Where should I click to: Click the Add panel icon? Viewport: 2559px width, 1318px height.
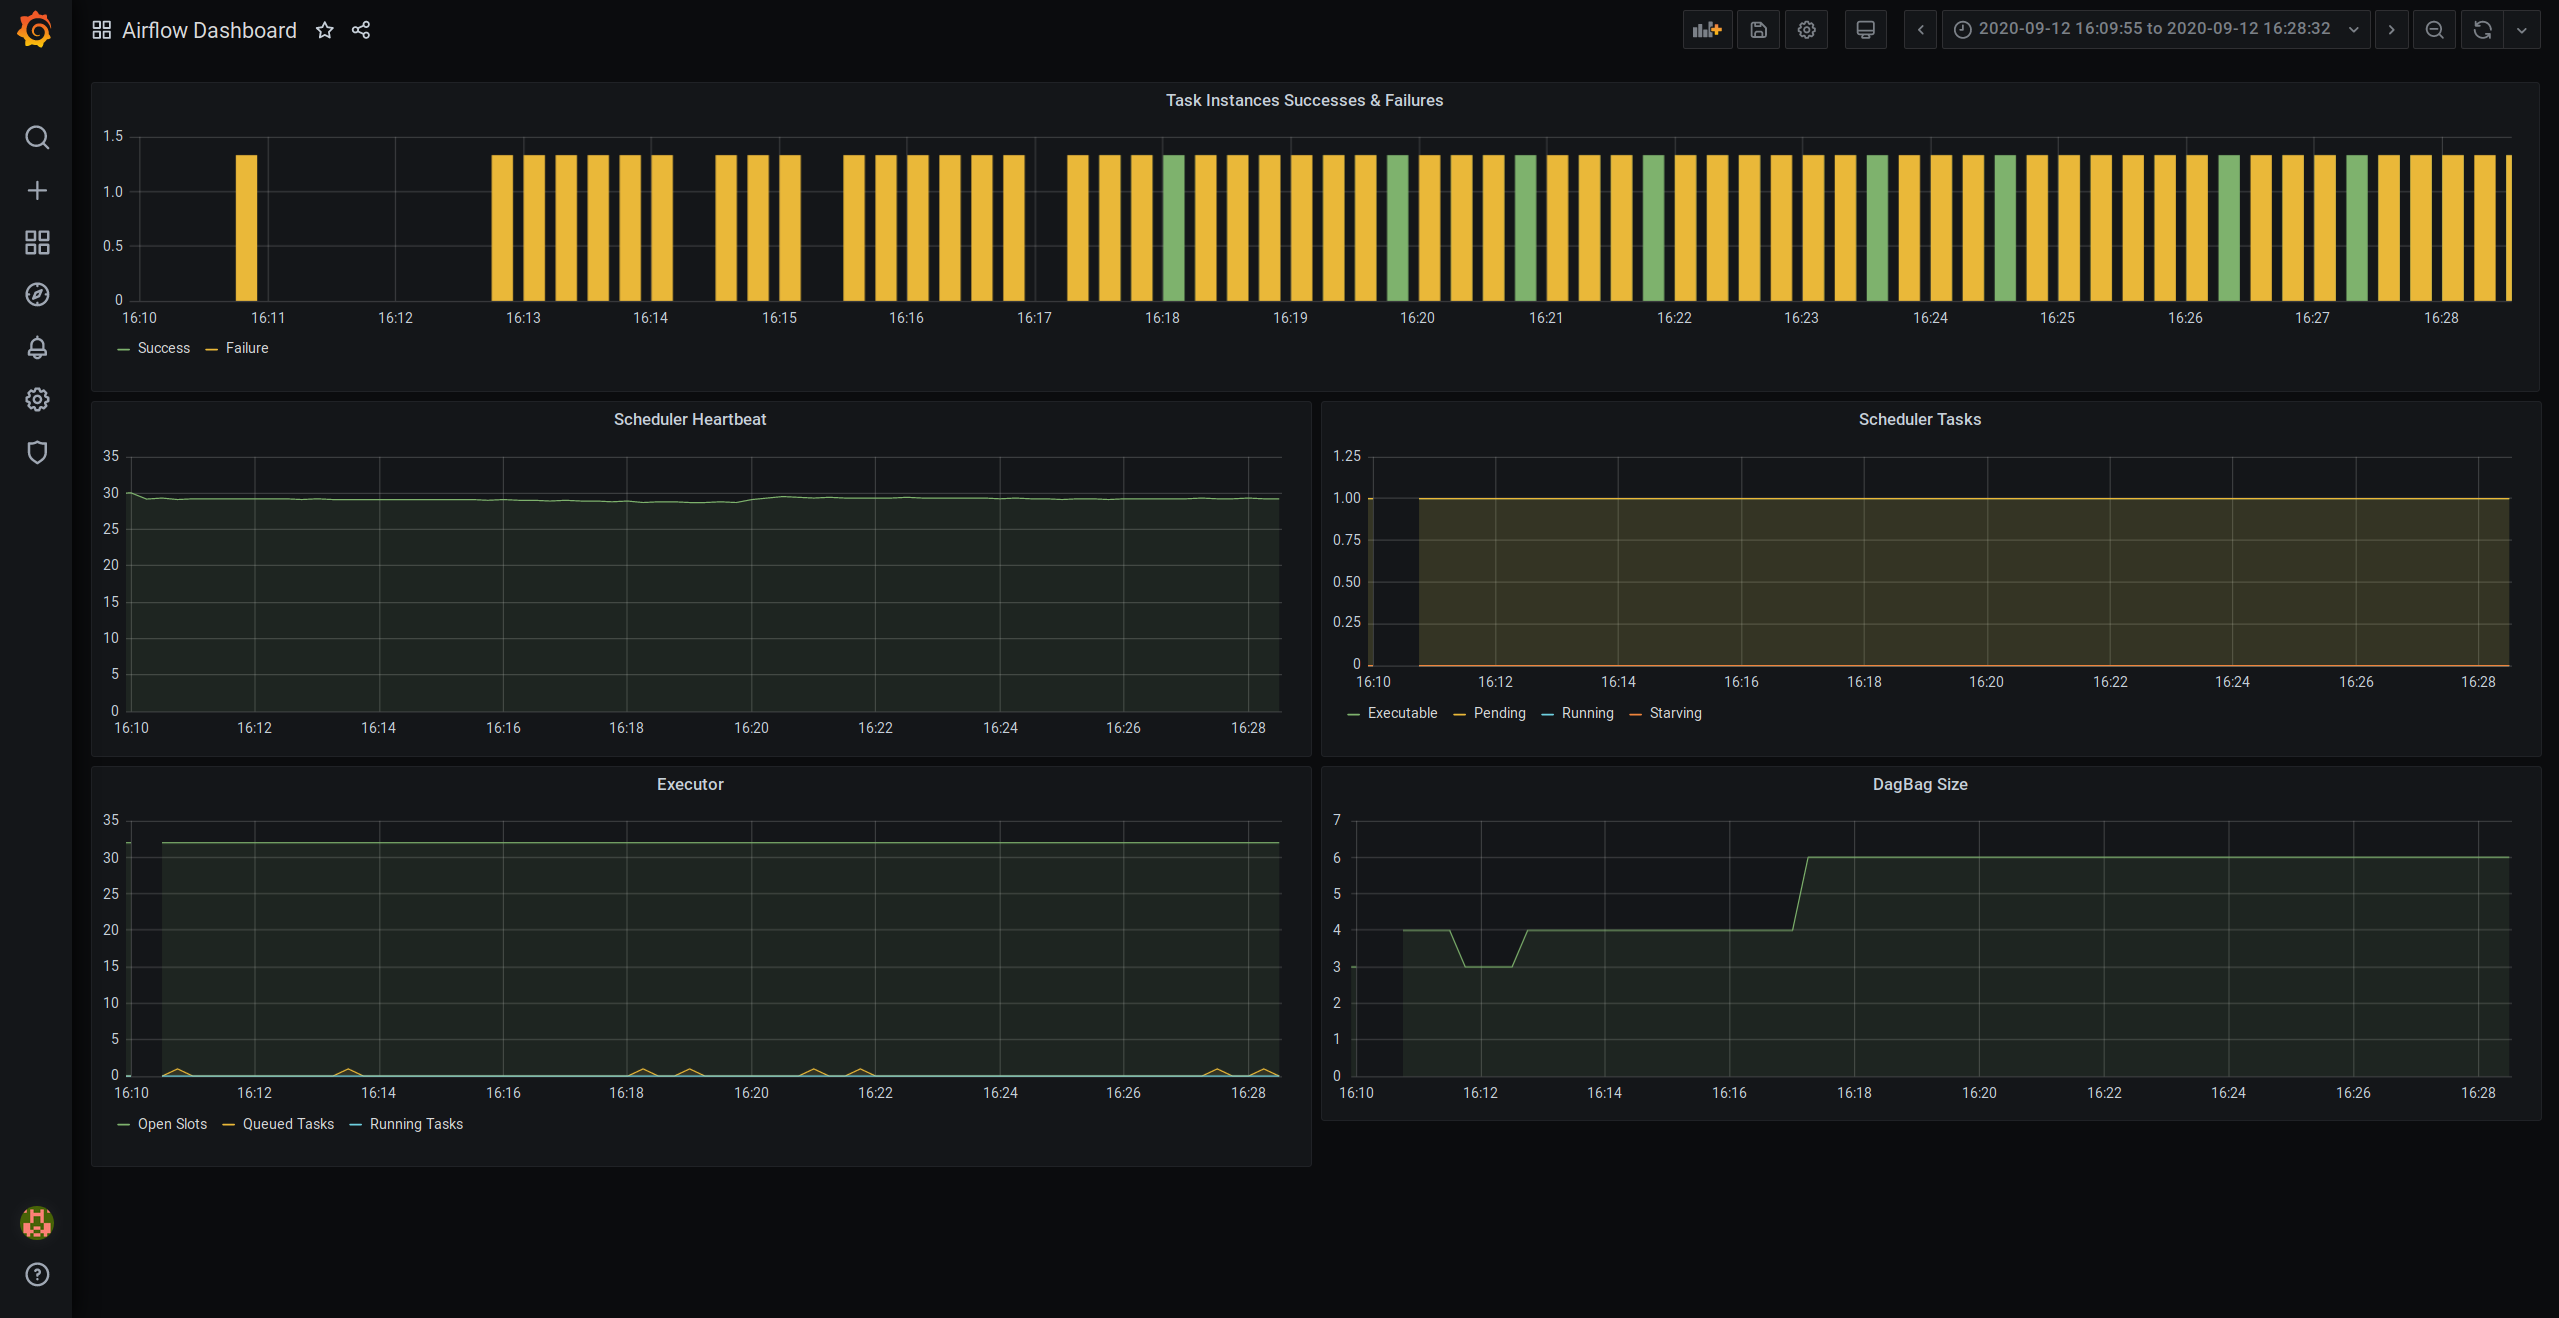pyautogui.click(x=1706, y=30)
